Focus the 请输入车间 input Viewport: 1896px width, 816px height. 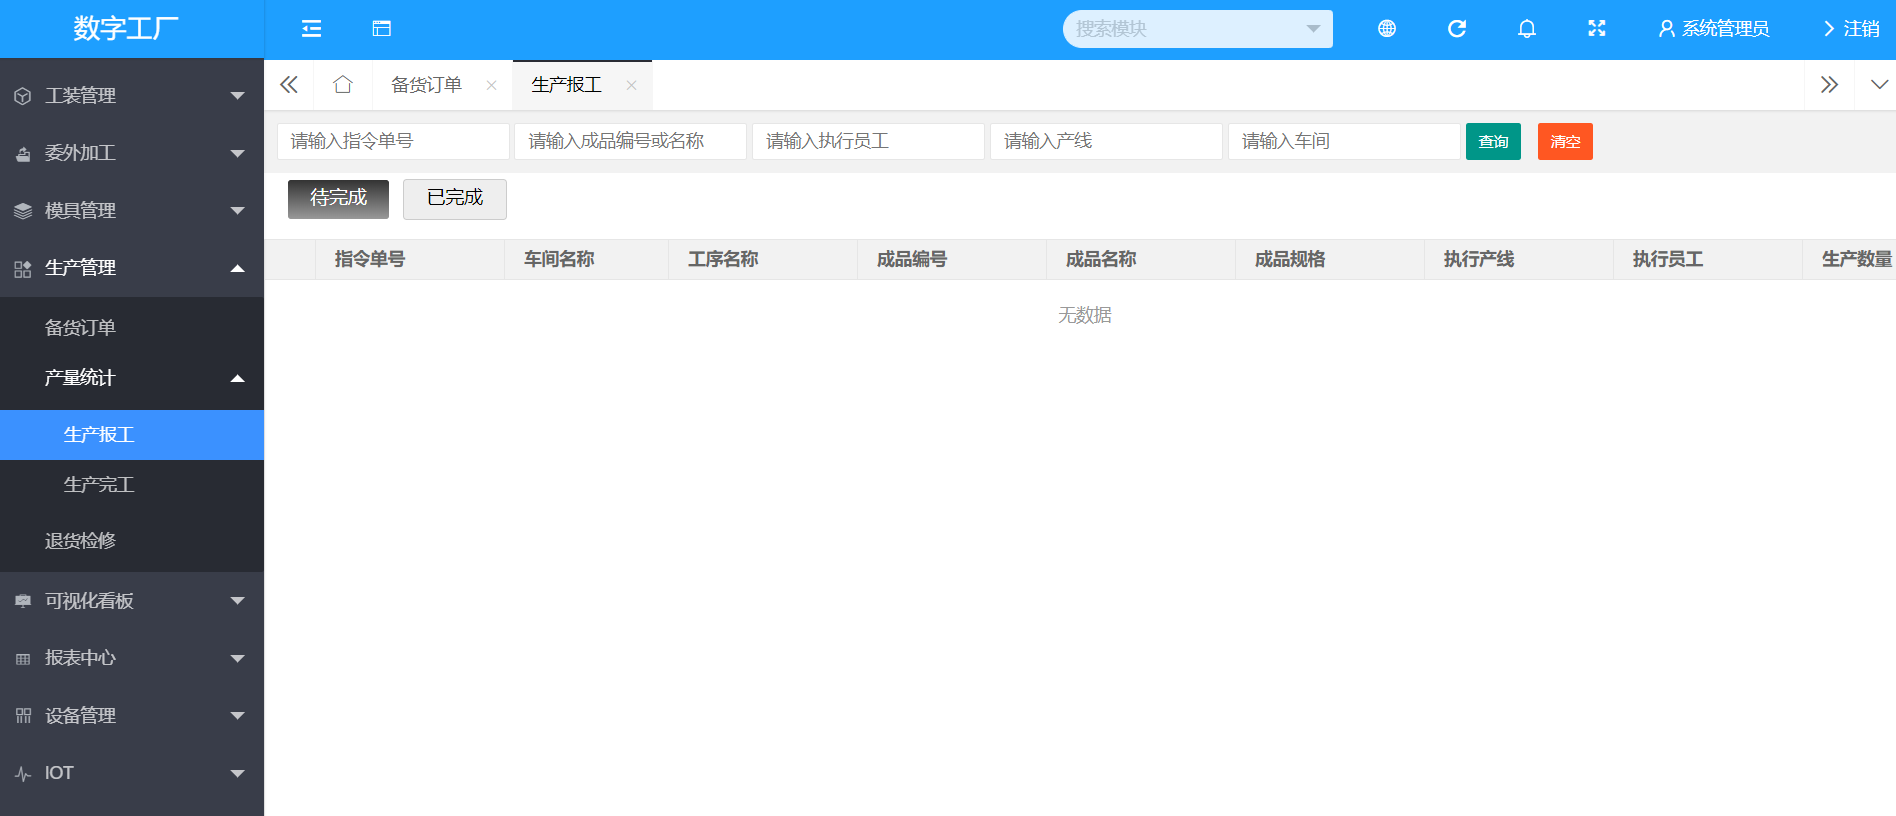[x=1344, y=141]
